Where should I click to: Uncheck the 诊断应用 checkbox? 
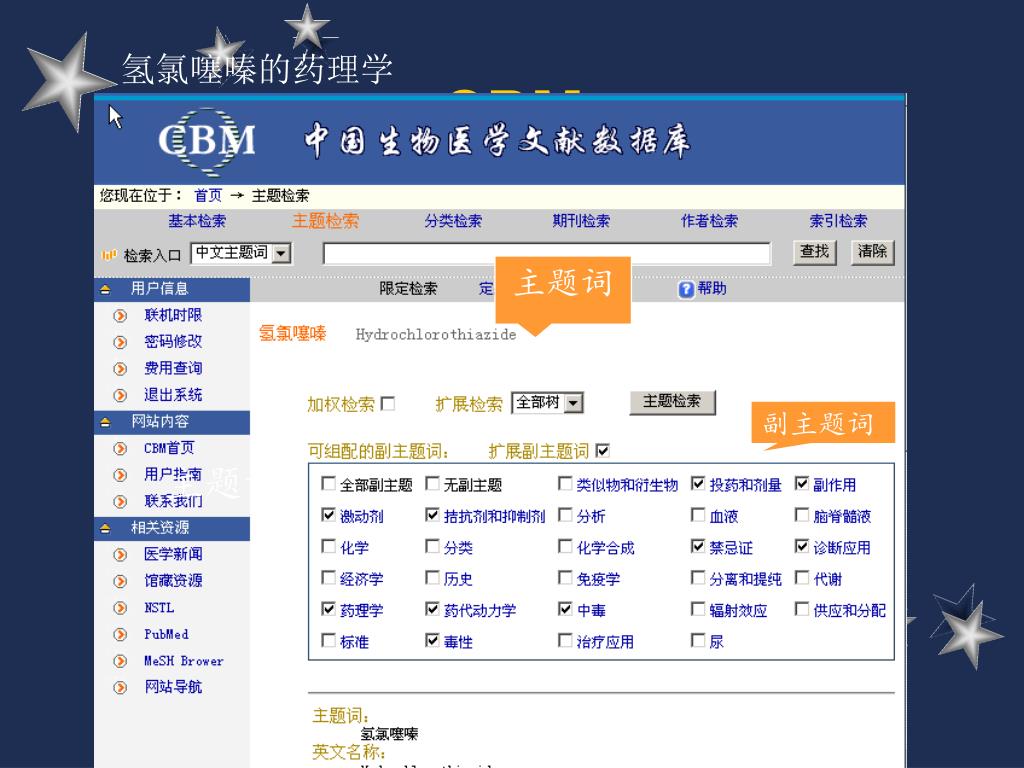tap(802, 546)
